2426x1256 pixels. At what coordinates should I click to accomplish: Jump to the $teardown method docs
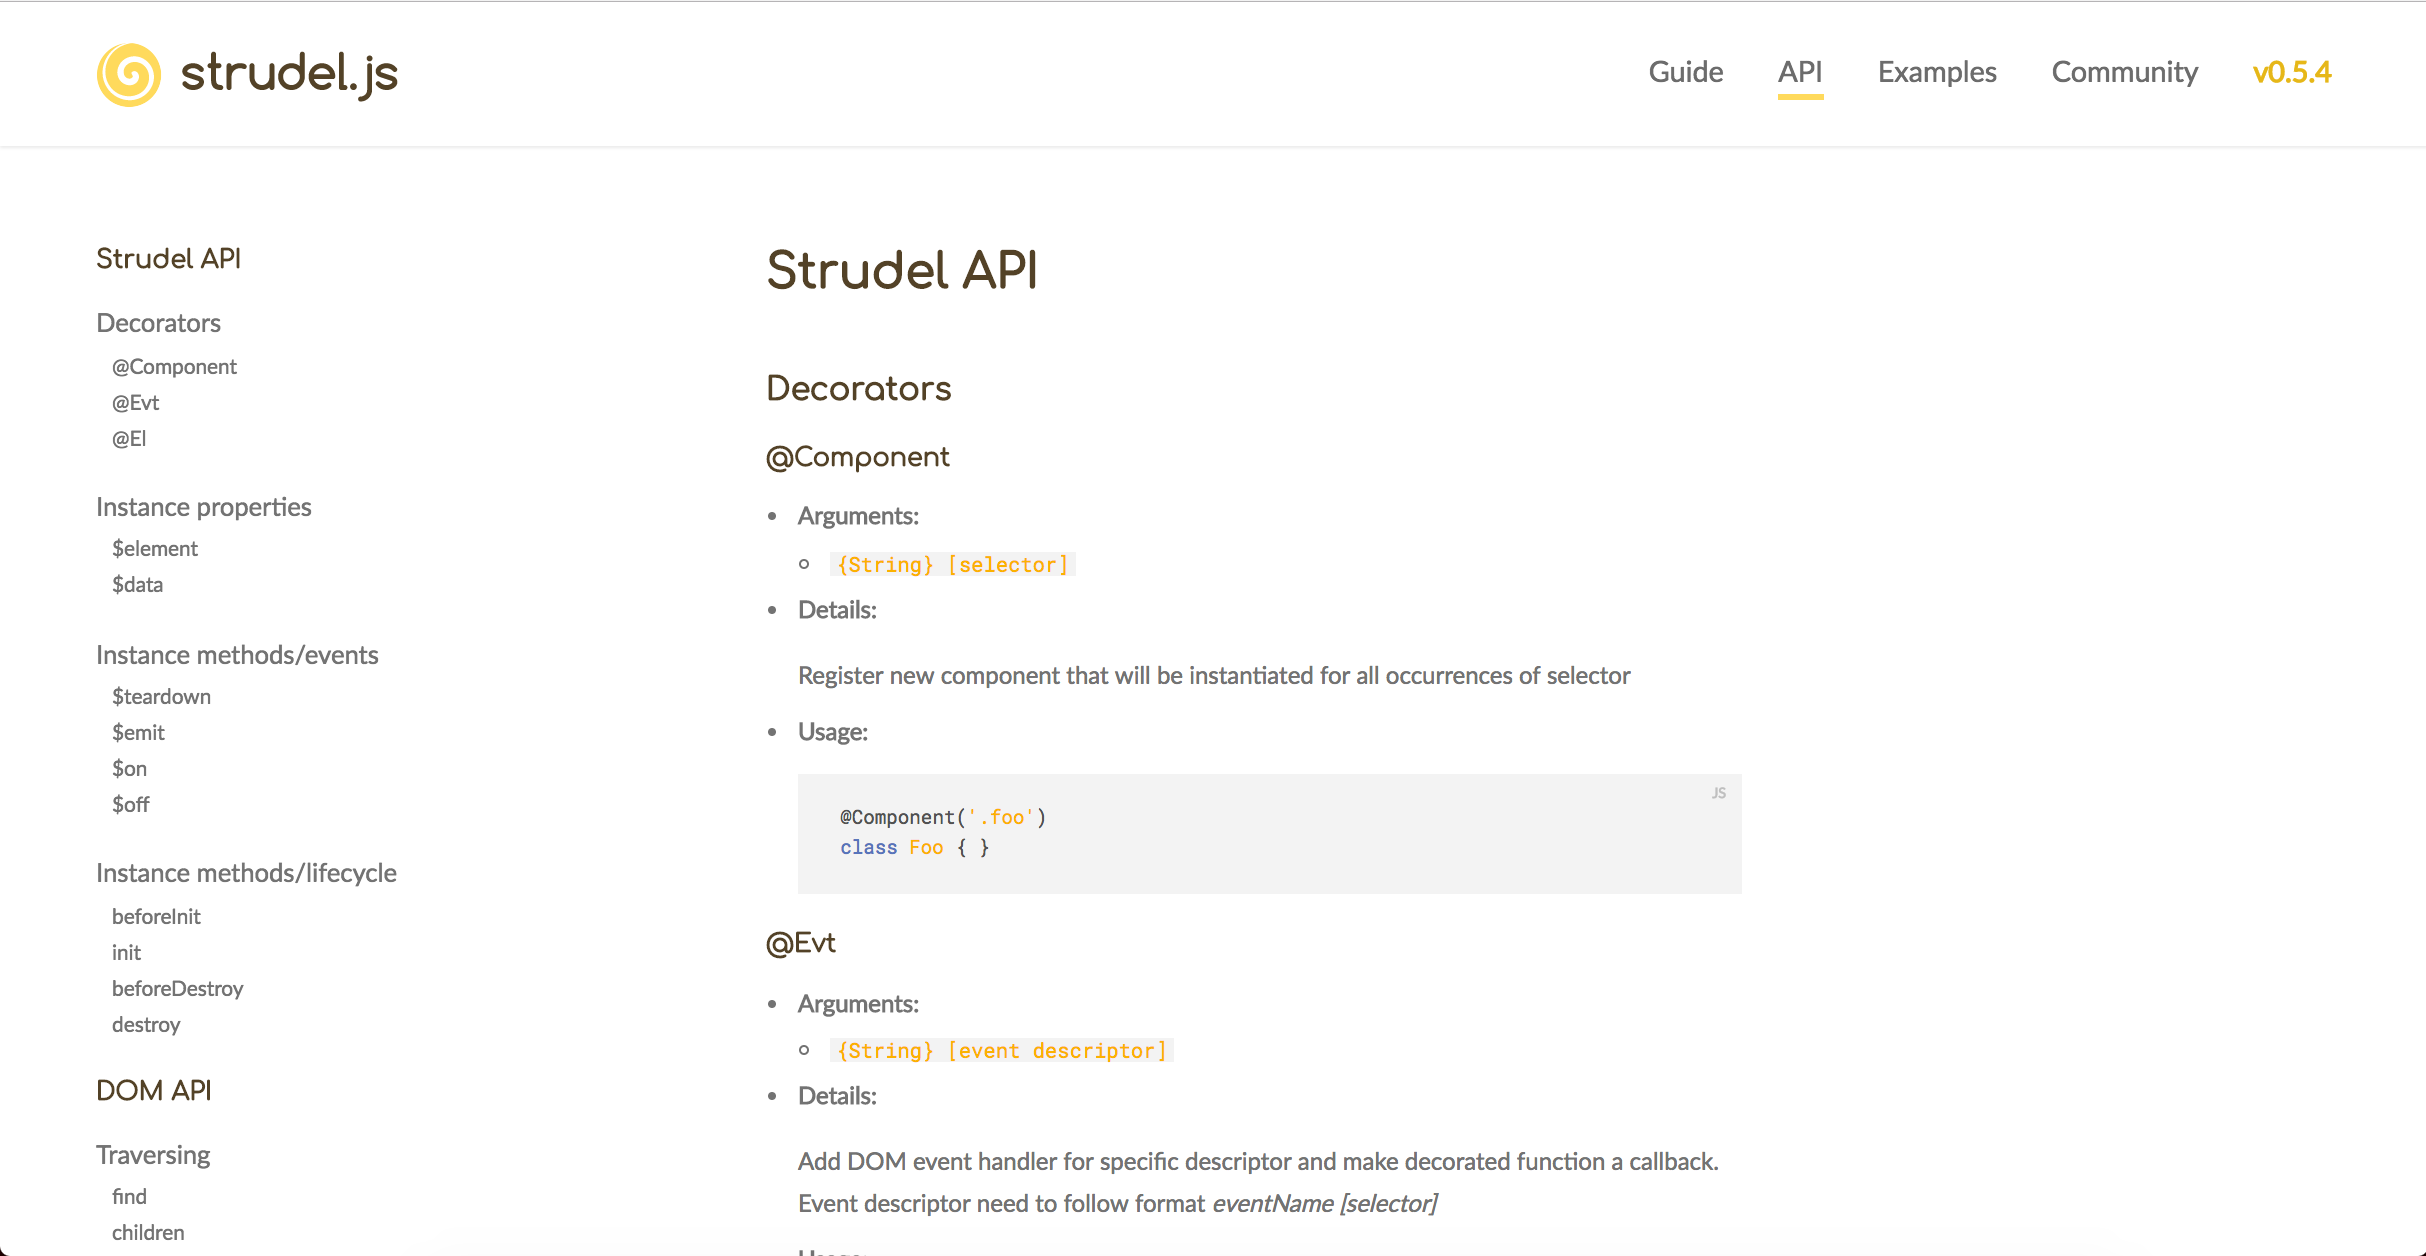161,696
